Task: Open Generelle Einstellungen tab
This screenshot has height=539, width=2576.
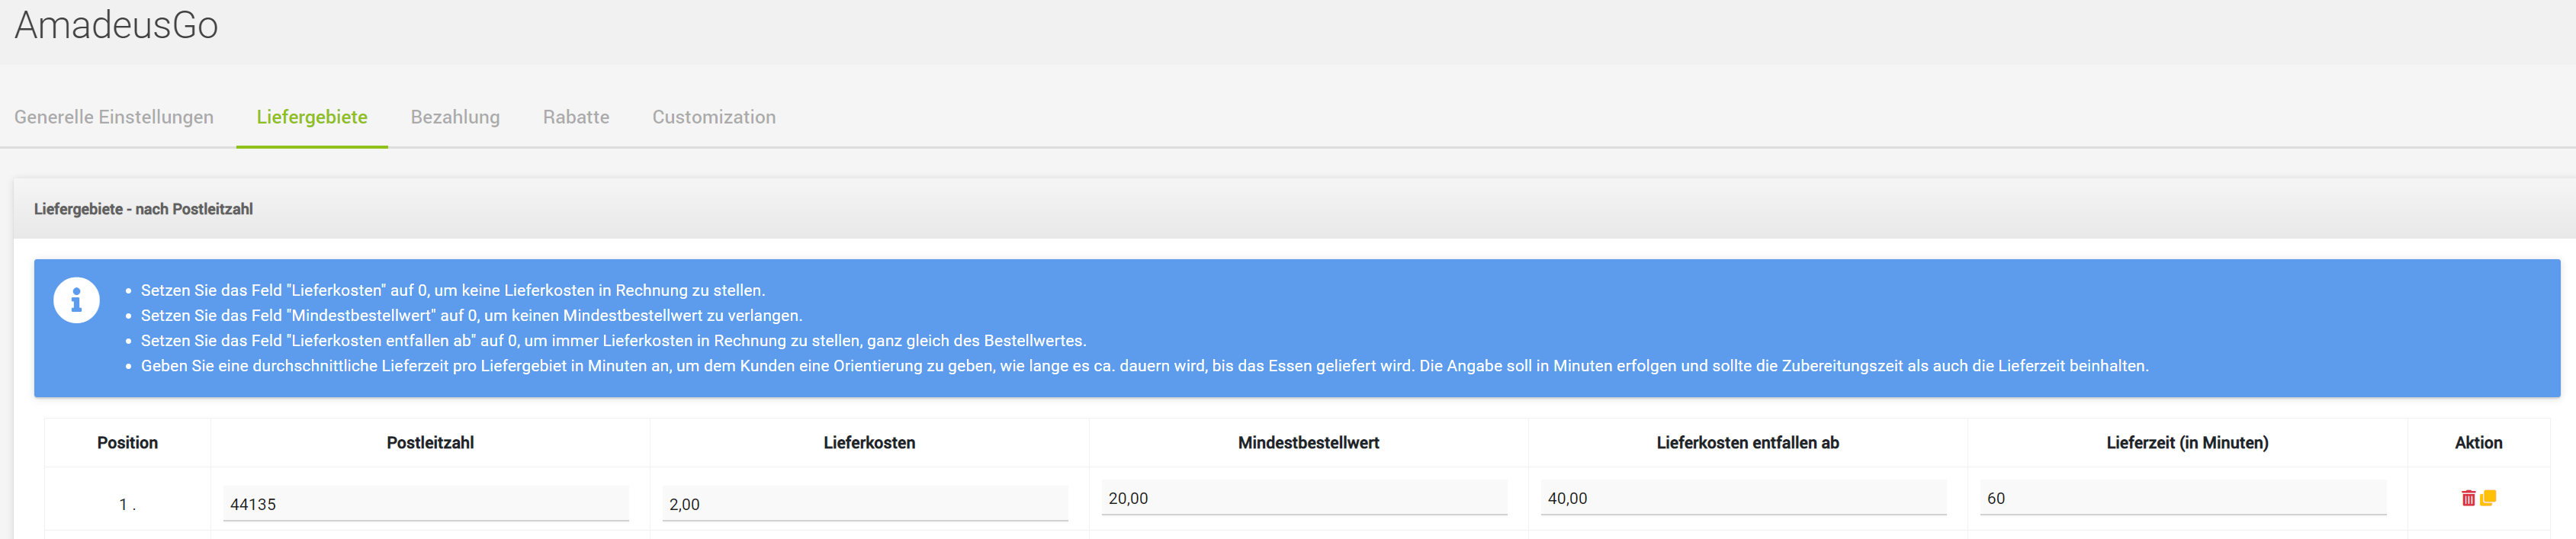Action: point(114,117)
